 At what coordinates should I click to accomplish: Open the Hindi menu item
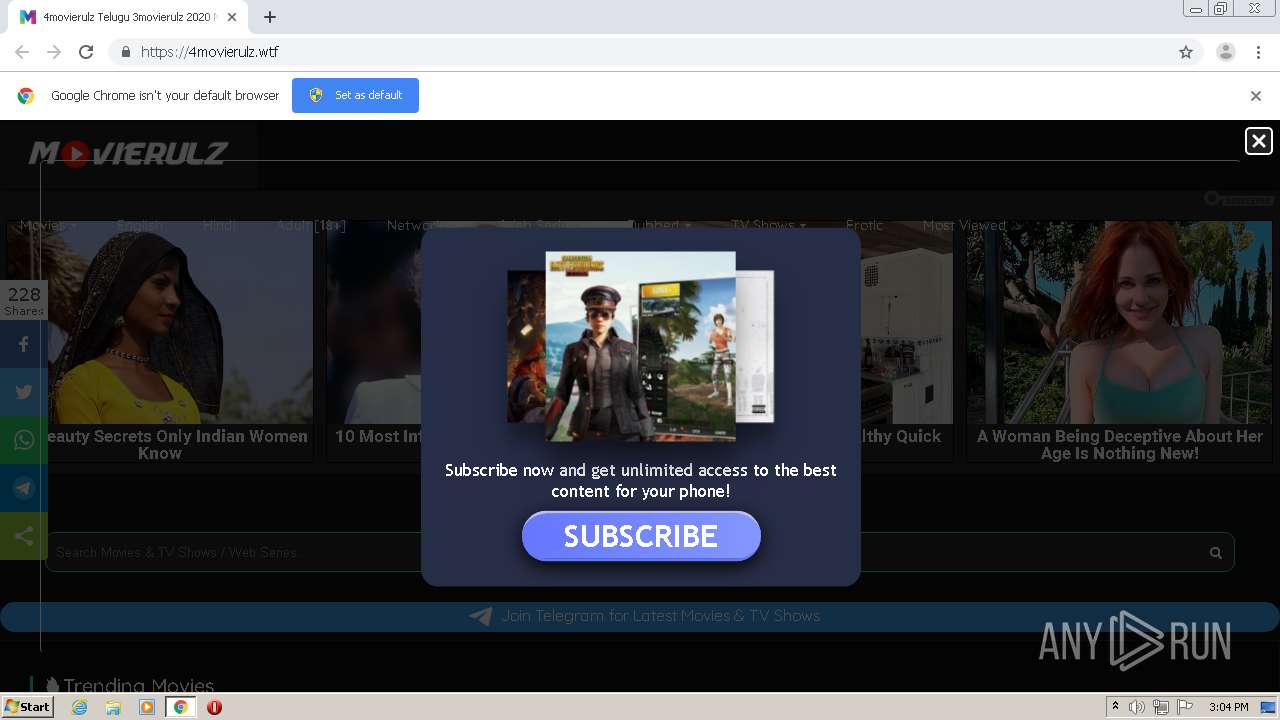(x=219, y=225)
